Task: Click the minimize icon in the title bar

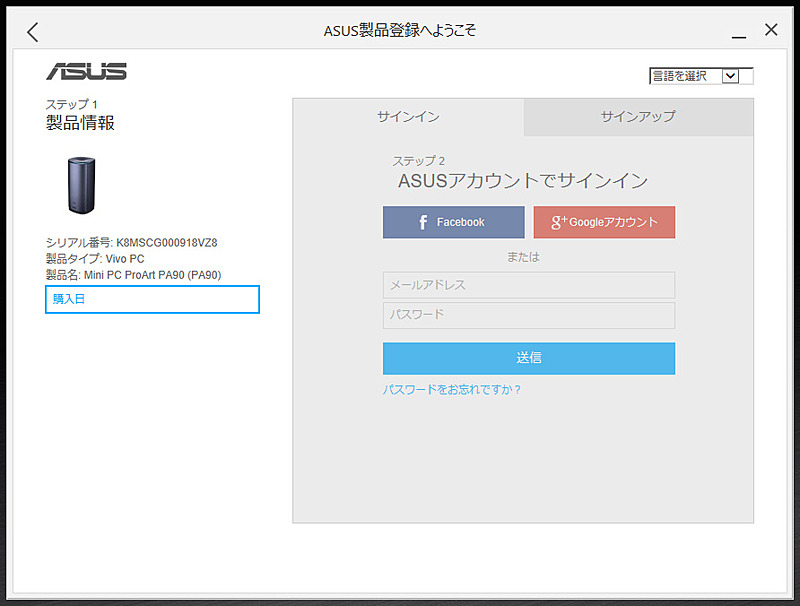Action: (738, 31)
